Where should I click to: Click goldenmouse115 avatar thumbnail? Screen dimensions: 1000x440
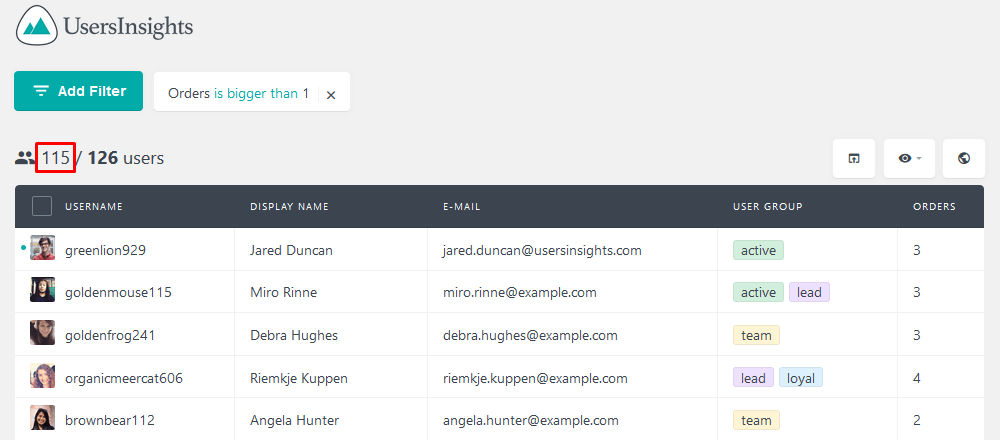point(42,290)
